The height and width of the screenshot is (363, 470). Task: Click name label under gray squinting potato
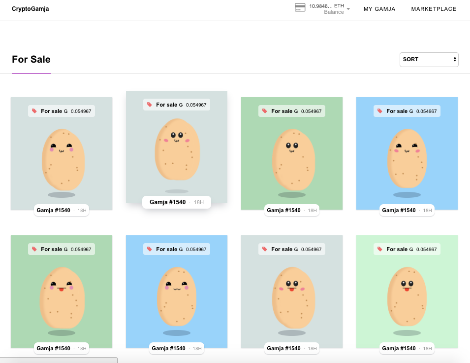point(61,210)
